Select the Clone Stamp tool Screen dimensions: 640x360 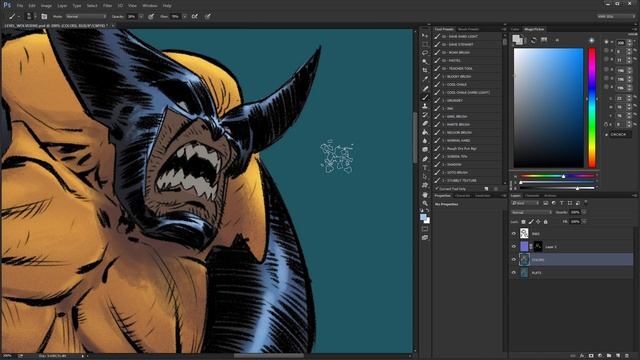425,106
